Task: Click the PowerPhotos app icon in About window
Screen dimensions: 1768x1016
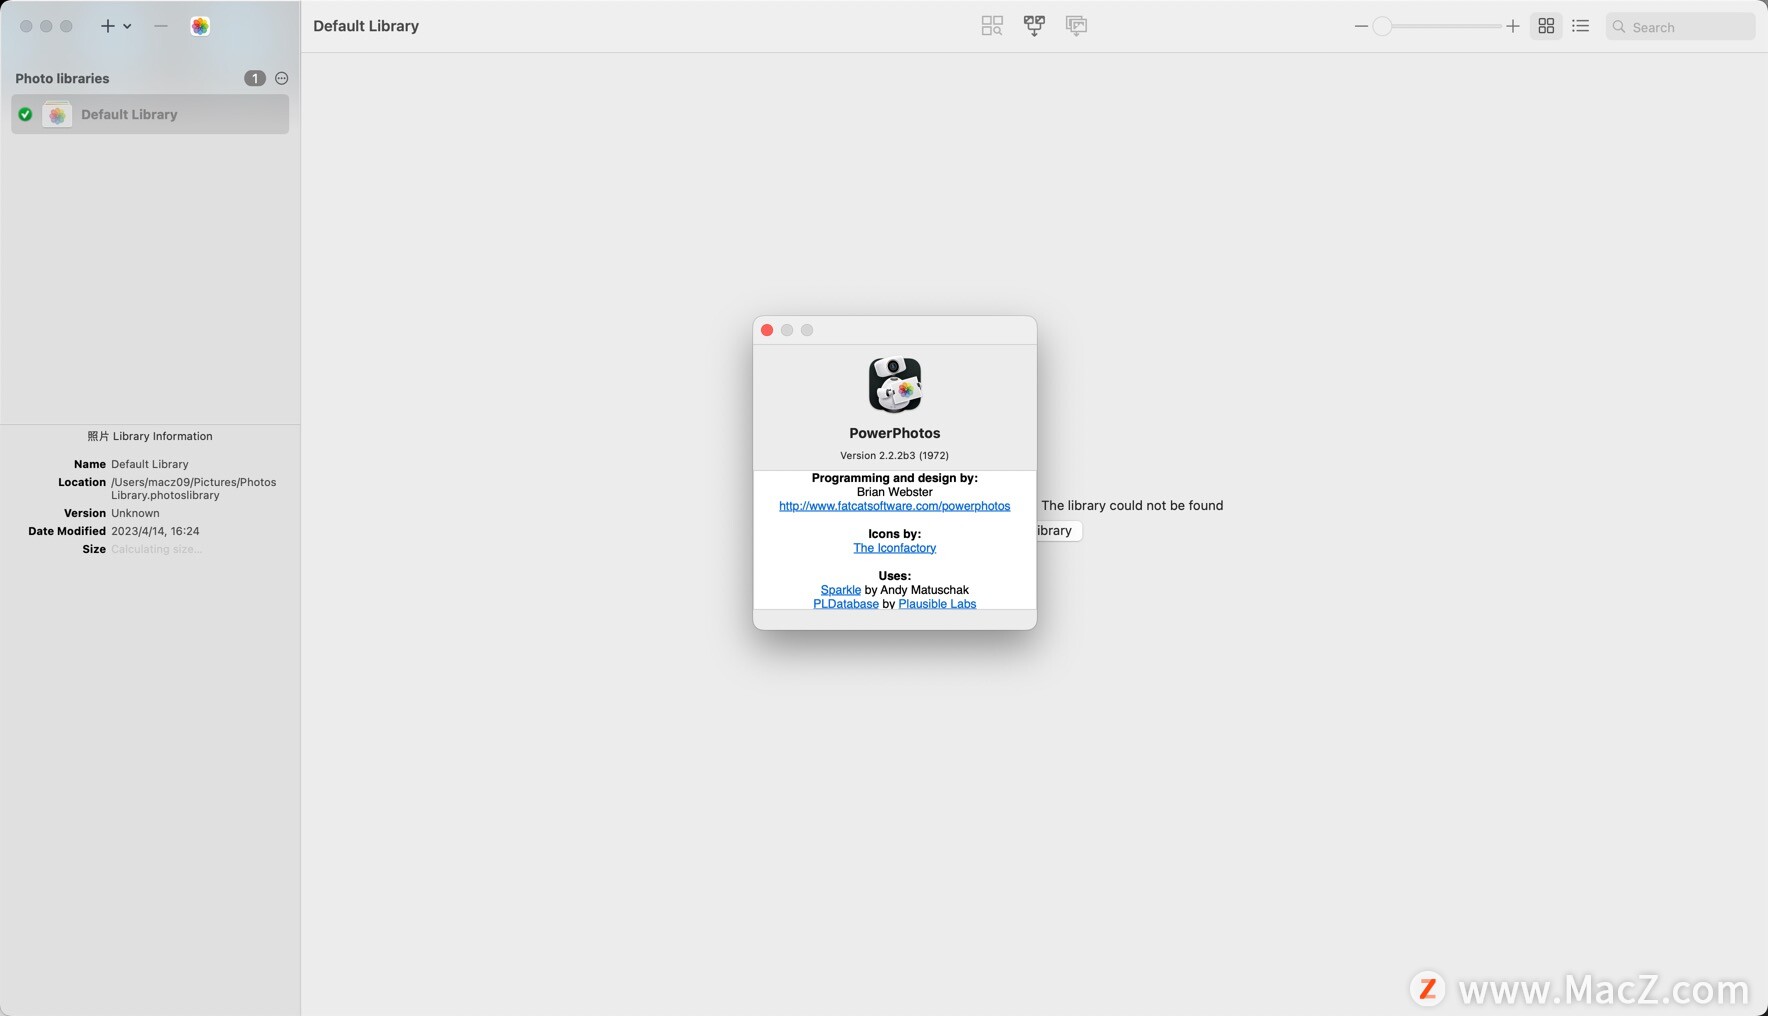Action: [895, 385]
